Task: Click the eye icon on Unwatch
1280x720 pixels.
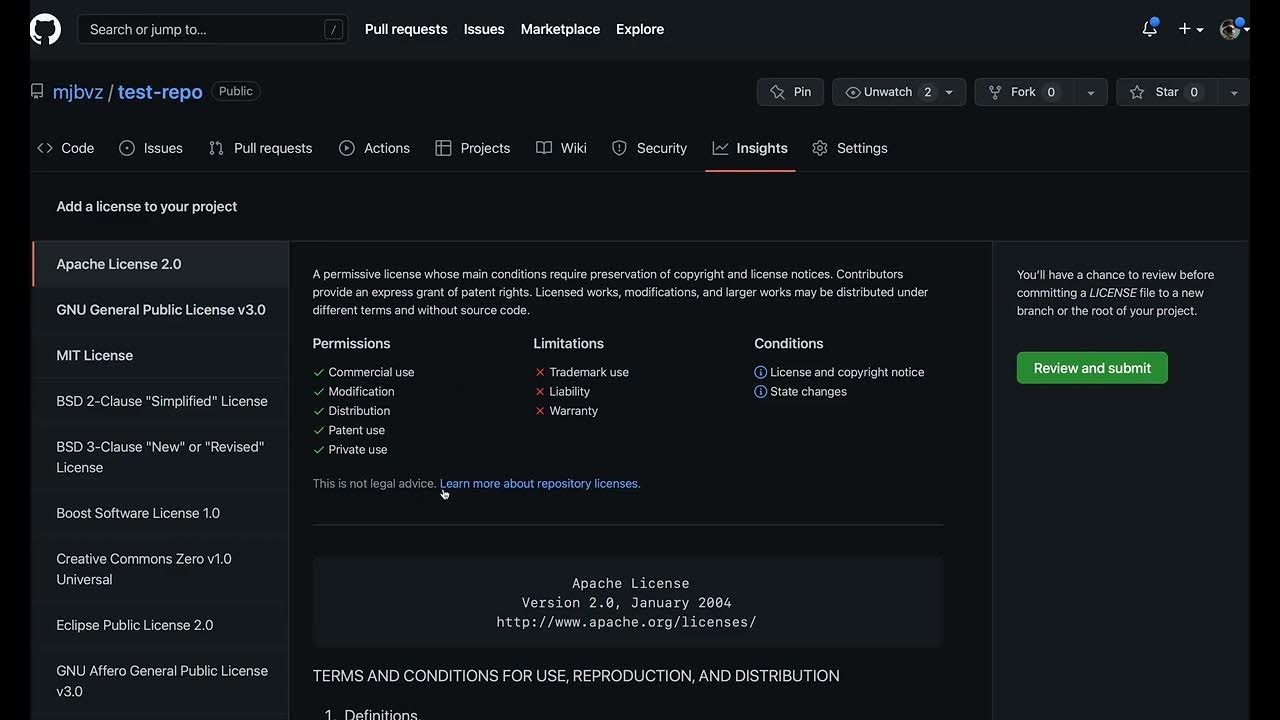Action: [853, 92]
